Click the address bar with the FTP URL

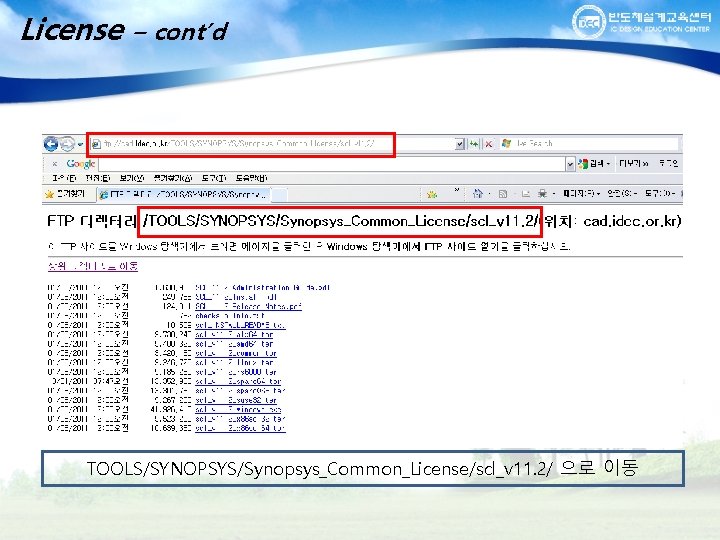click(x=272, y=144)
